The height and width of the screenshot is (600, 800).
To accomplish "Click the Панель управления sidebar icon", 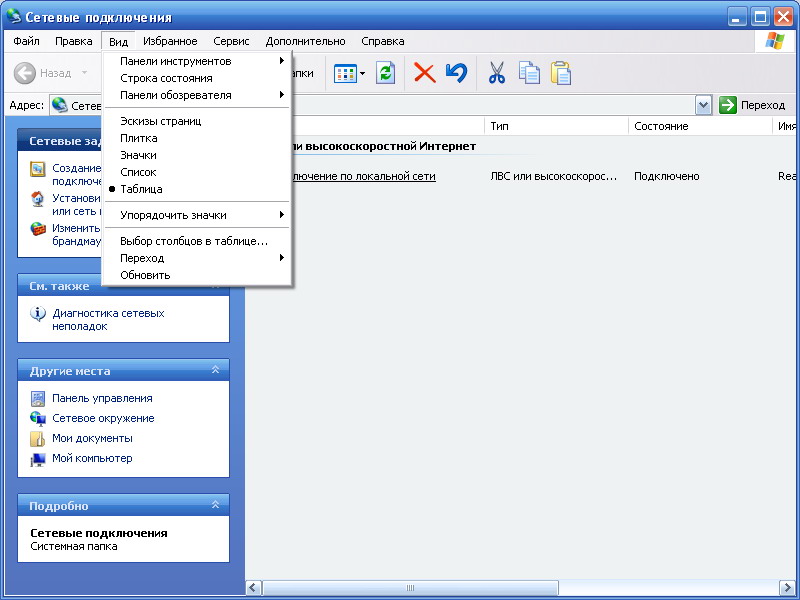I will (x=38, y=398).
